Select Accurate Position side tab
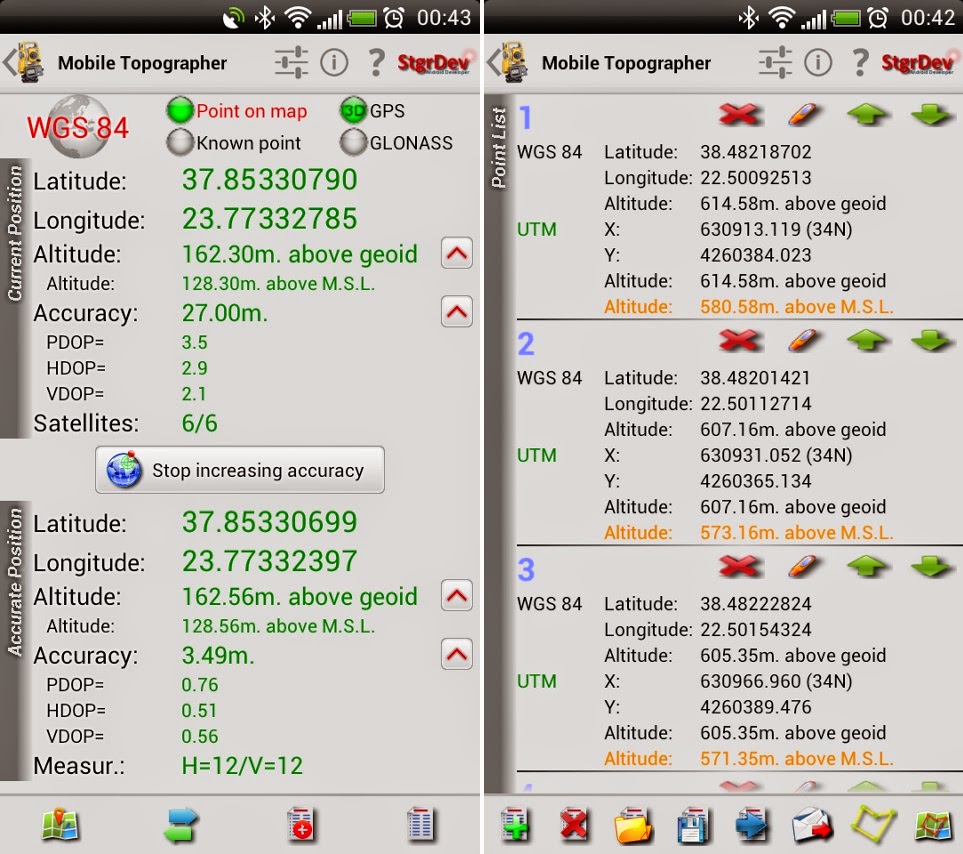Viewport: 963px width, 854px height. tap(15, 640)
